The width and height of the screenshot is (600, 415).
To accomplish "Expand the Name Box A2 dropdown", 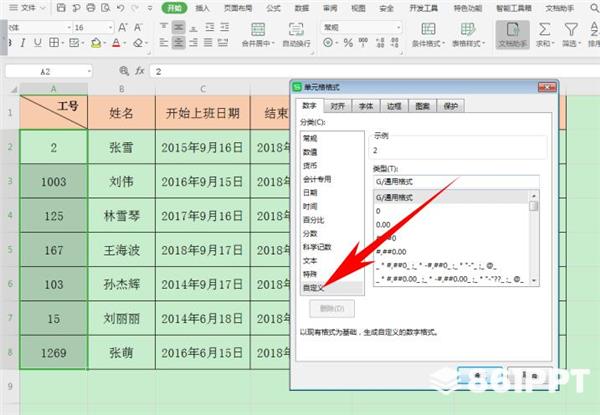I will point(89,71).
